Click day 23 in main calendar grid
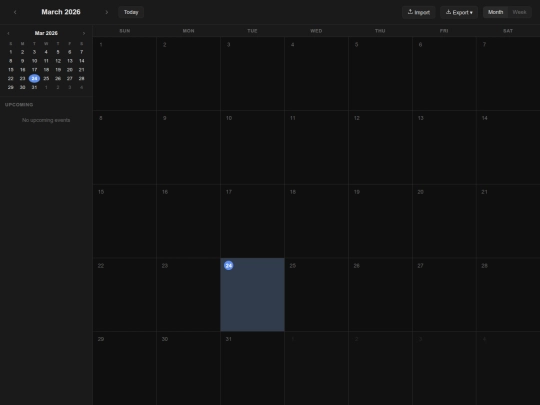Image resolution: width=540 pixels, height=405 pixels. click(x=188, y=294)
